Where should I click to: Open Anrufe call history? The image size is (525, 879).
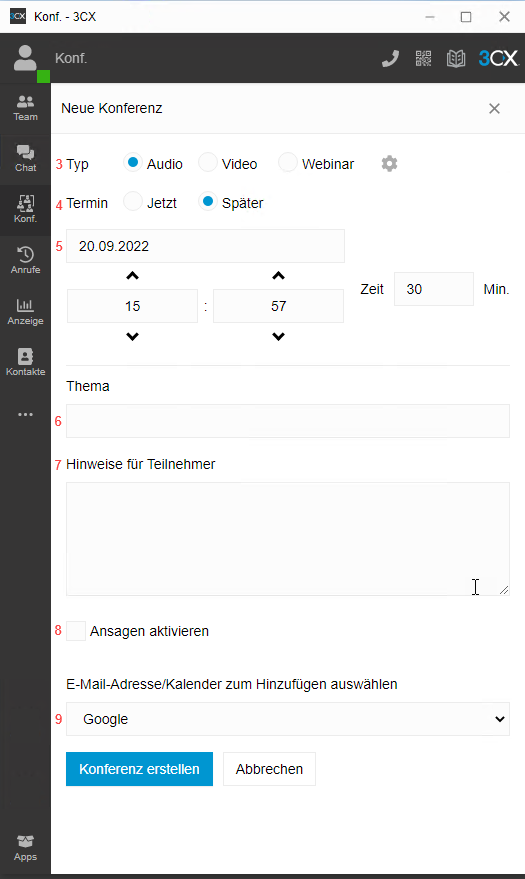click(x=25, y=261)
